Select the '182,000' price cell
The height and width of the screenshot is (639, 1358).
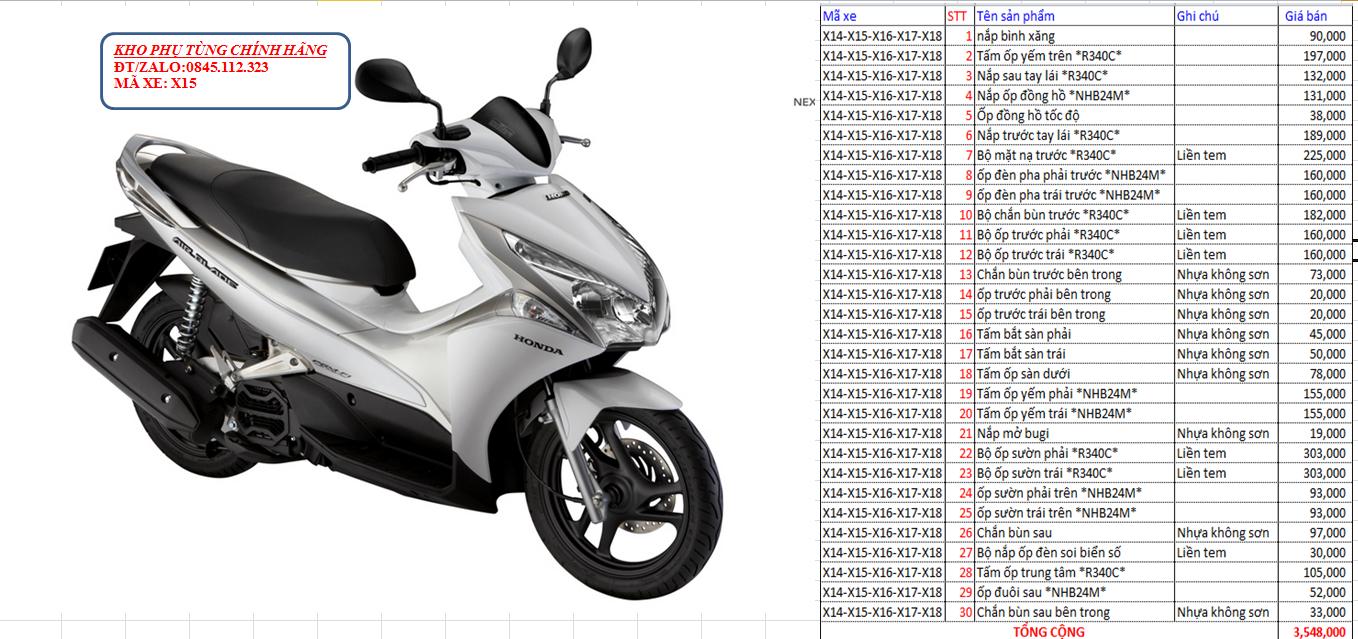coord(1313,215)
